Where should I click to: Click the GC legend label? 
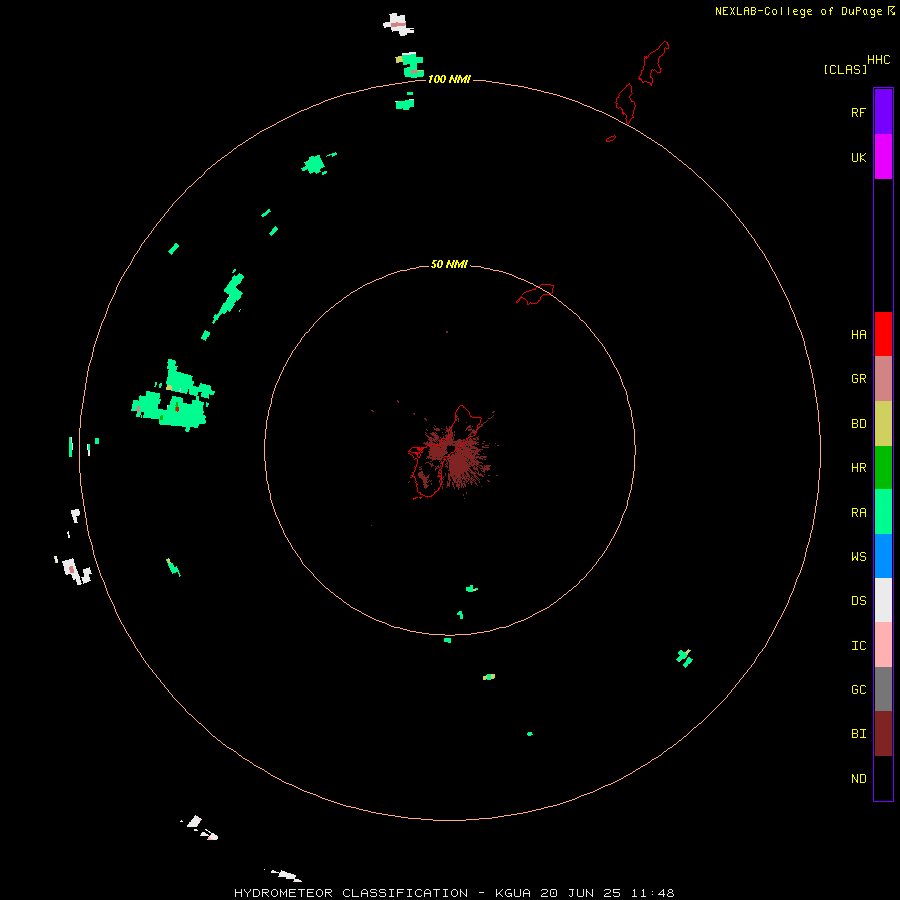pyautogui.click(x=858, y=689)
